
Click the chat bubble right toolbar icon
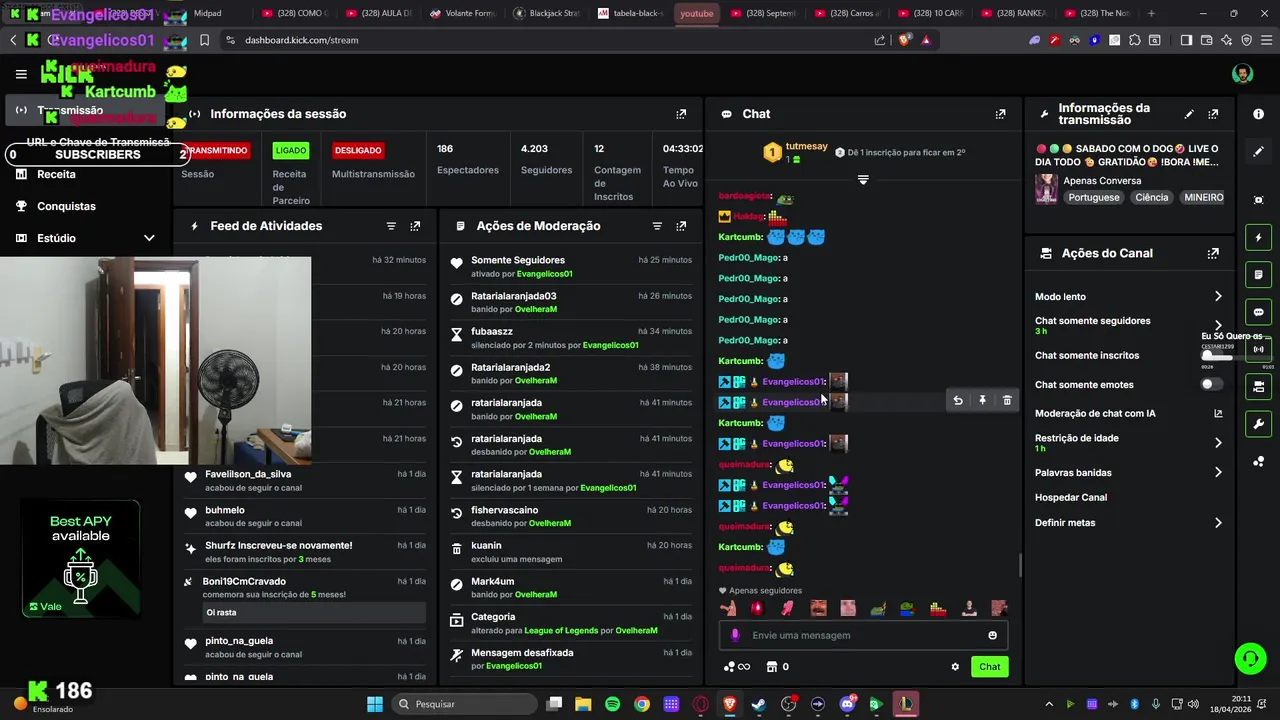coord(1258,312)
